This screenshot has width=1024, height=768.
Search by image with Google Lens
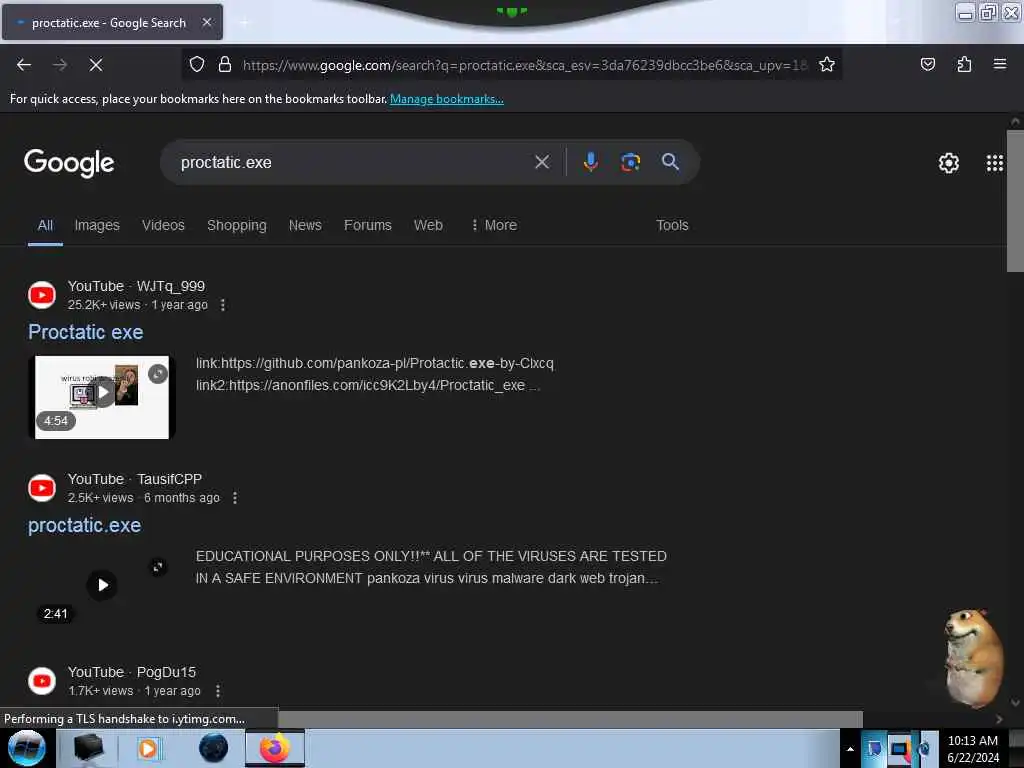tap(630, 162)
